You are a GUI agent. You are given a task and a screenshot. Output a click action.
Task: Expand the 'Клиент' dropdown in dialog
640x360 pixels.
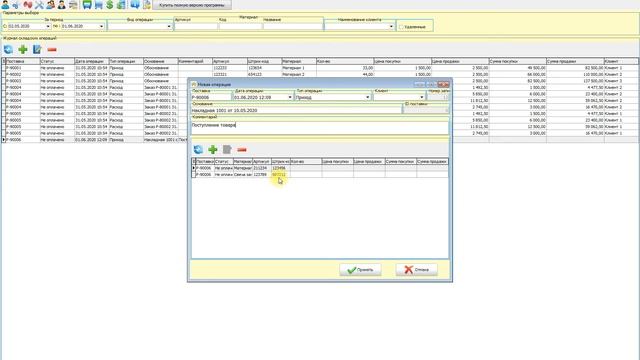click(422, 98)
